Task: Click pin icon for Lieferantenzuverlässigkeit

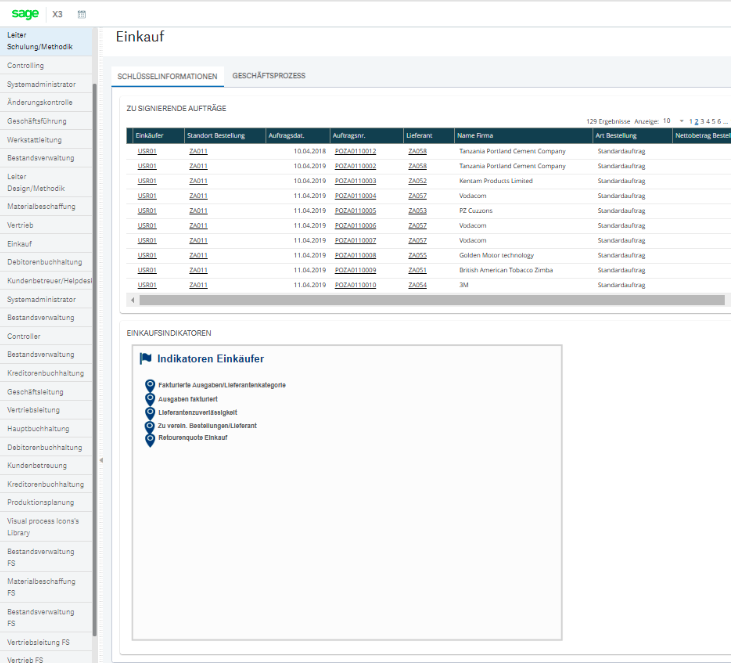Action: 150,413
